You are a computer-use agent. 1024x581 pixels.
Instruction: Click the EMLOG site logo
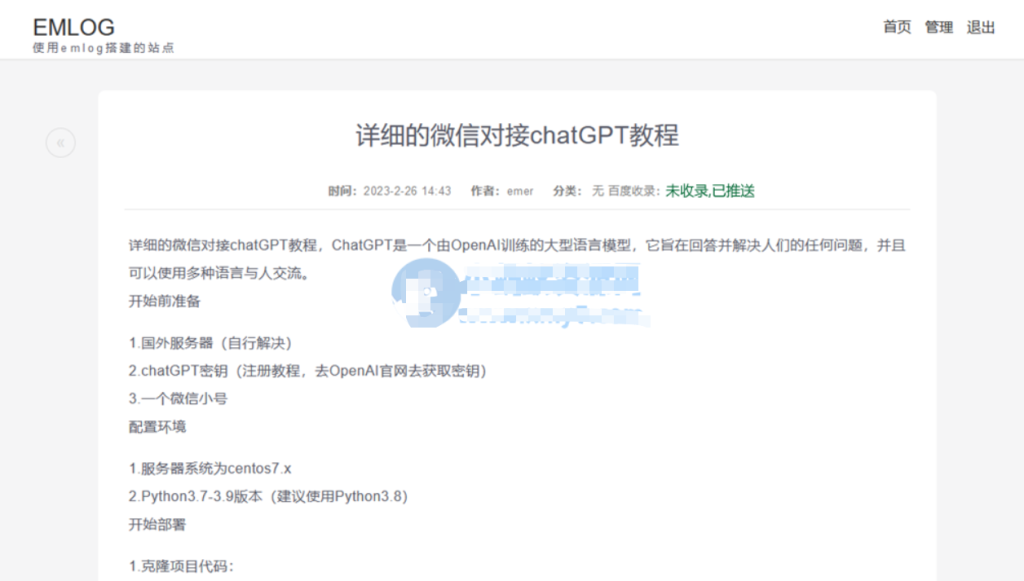click(73, 26)
